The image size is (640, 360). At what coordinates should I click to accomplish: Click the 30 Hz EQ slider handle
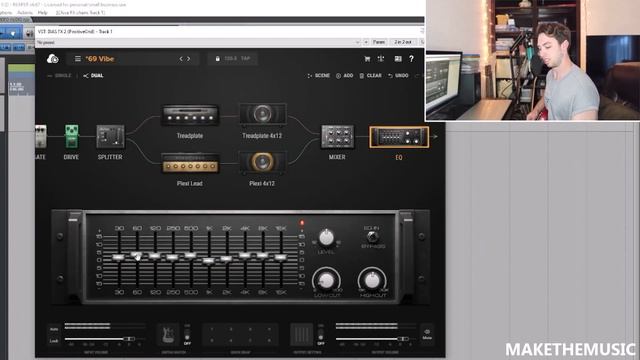click(x=119, y=257)
